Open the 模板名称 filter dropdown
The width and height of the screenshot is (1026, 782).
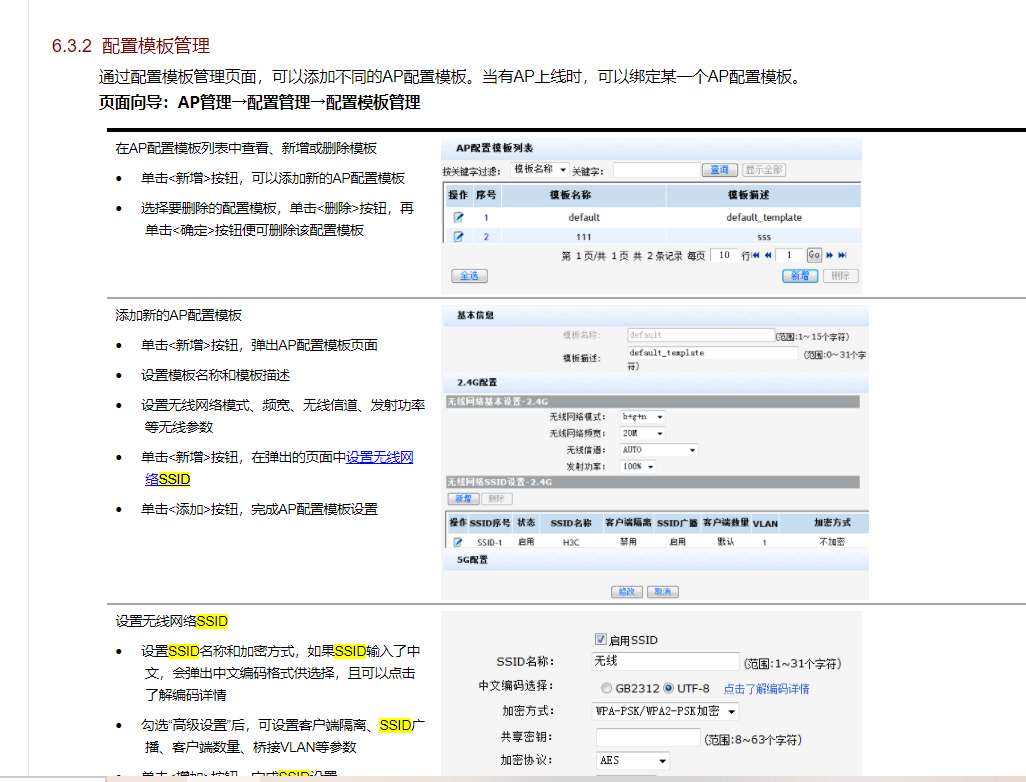[x=539, y=169]
